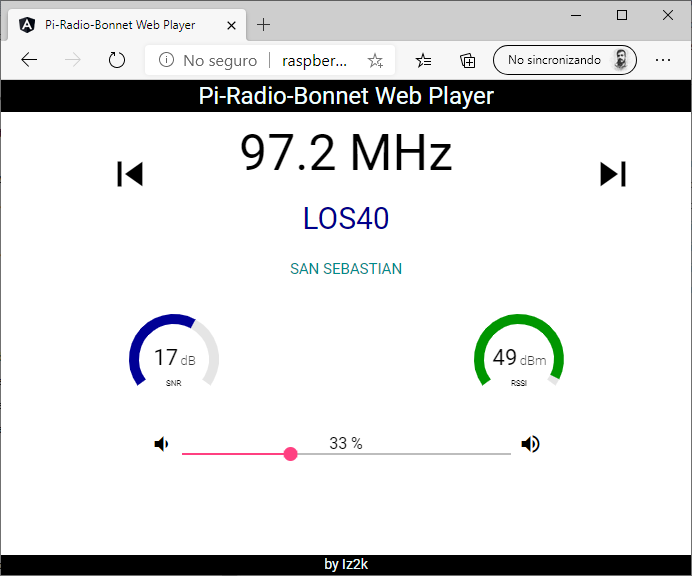Minimize the browser window
The height and width of the screenshot is (576, 692).
coord(576,15)
